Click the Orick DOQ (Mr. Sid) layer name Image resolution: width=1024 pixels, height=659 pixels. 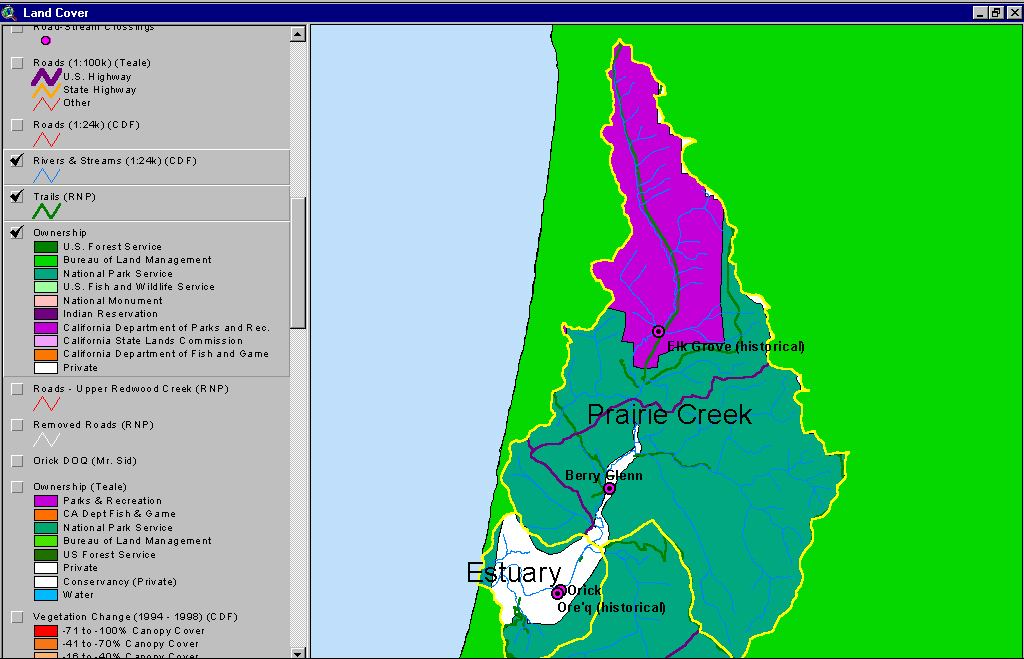(85, 461)
